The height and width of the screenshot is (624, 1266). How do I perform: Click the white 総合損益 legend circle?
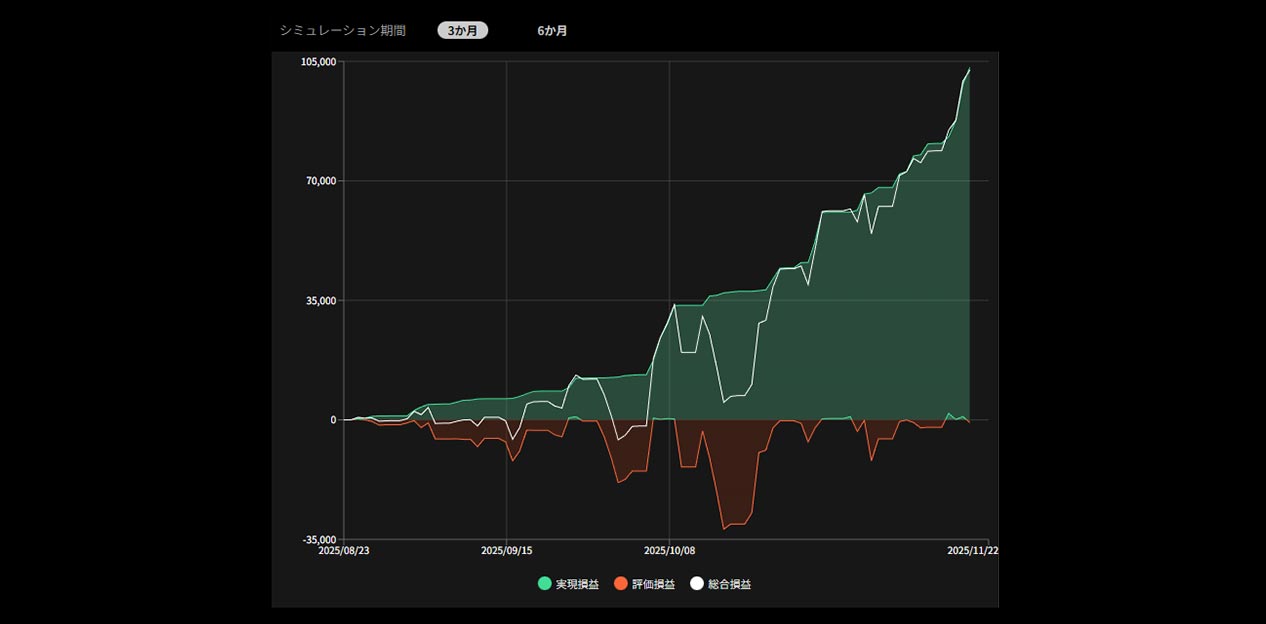pos(697,584)
